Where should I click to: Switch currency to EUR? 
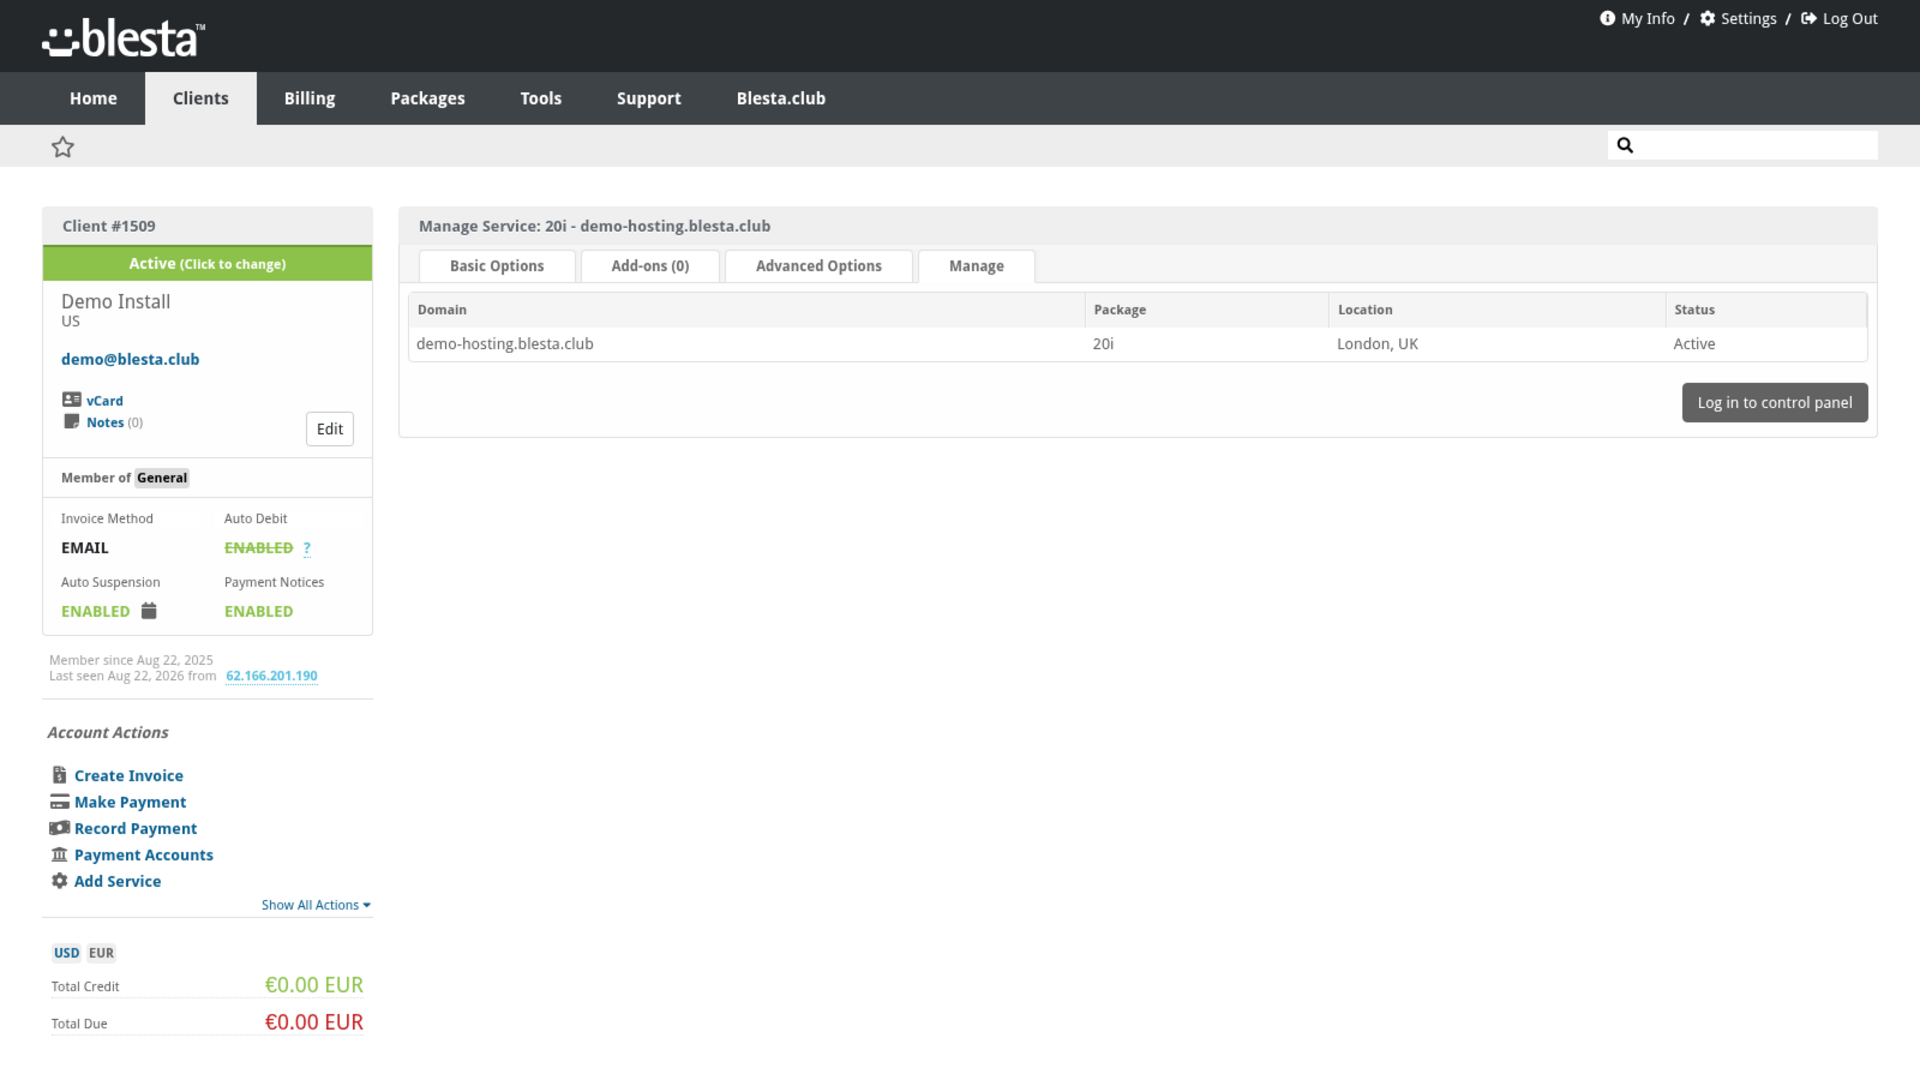click(x=101, y=953)
